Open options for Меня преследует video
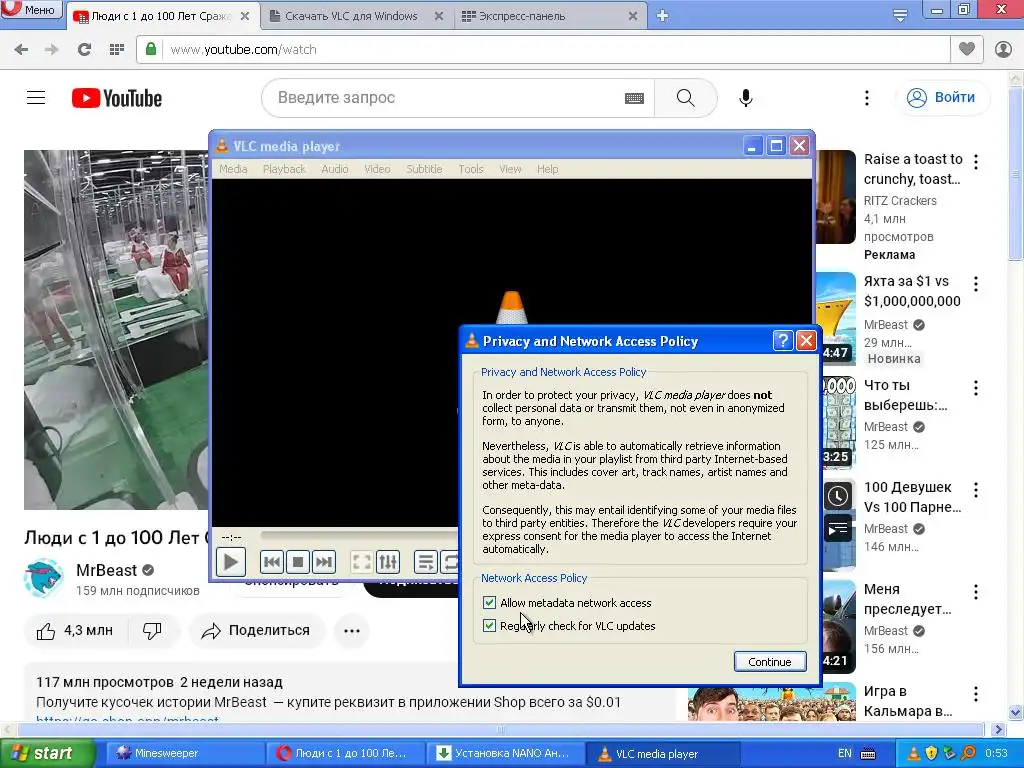The height and width of the screenshot is (768, 1024). (x=976, y=592)
